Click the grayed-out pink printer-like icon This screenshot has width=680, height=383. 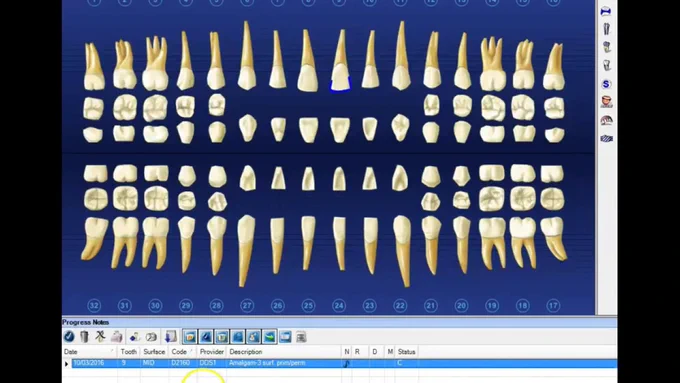(x=117, y=337)
